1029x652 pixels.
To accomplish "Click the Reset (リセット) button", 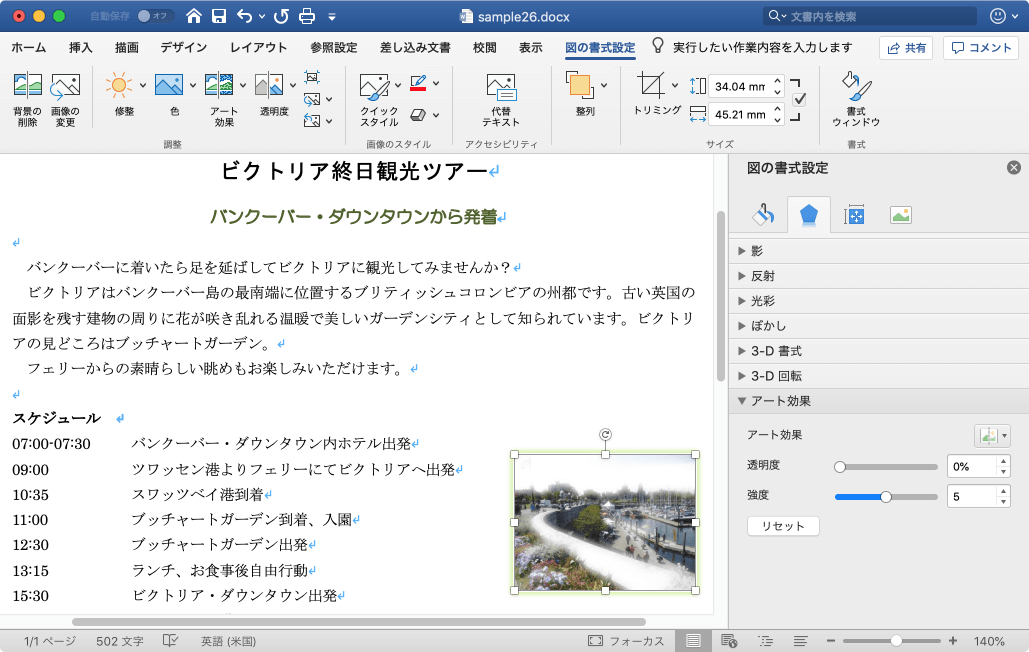I will point(783,526).
